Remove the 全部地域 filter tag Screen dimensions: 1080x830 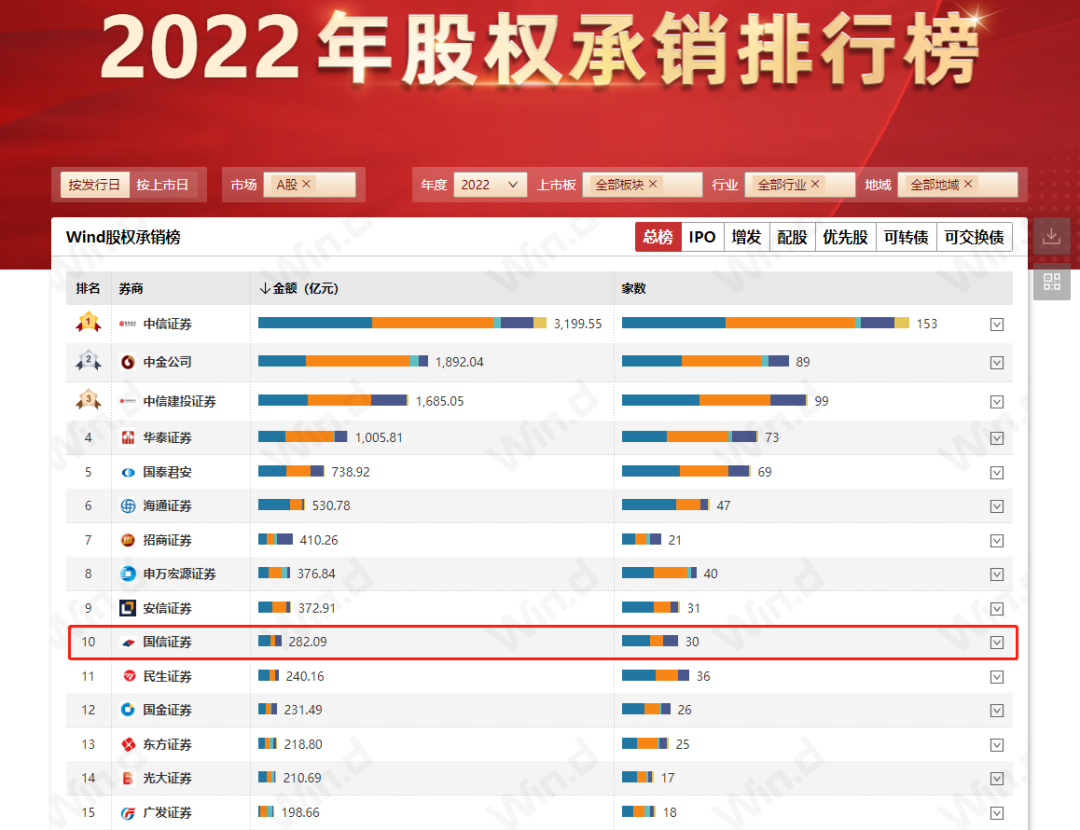[x=968, y=184]
